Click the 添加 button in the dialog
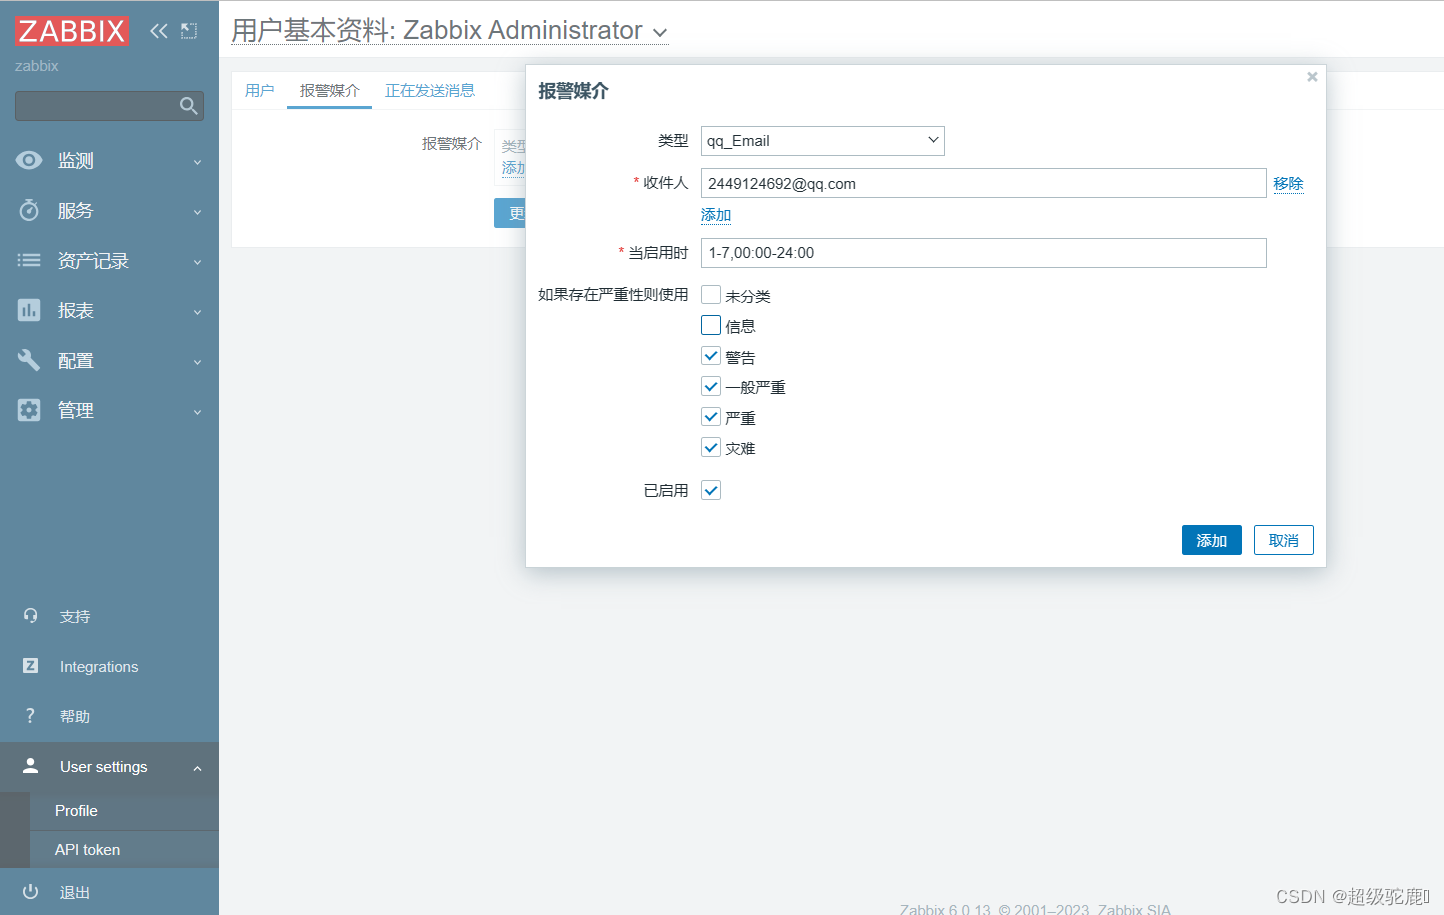The height and width of the screenshot is (915, 1444). tap(1211, 540)
